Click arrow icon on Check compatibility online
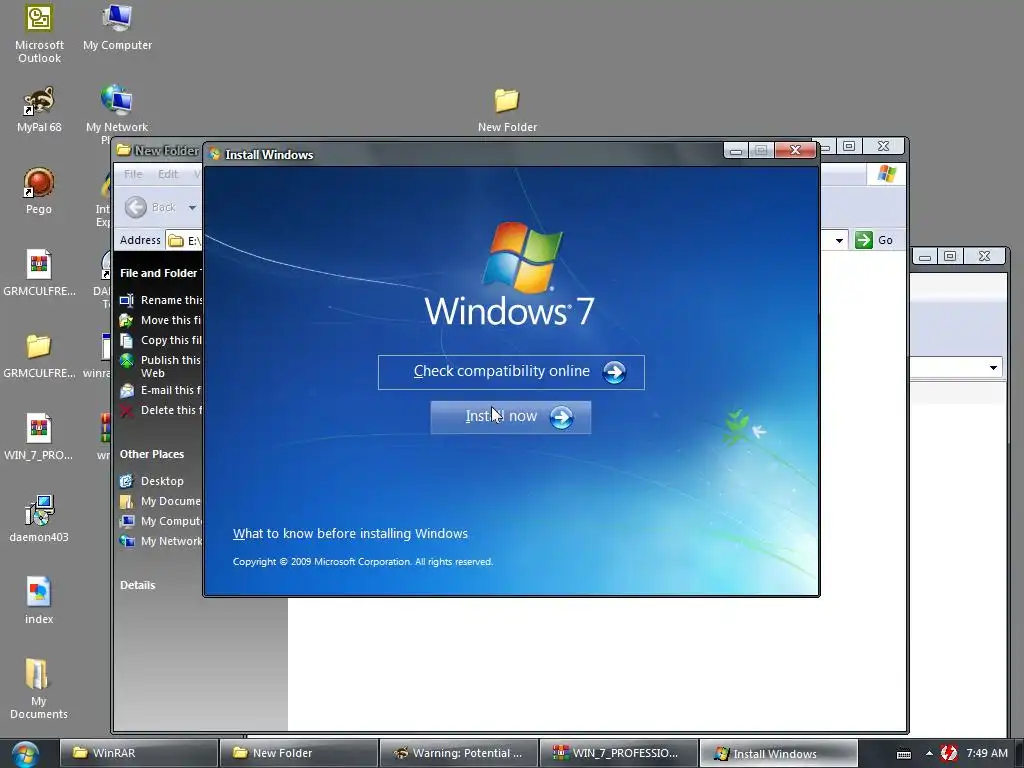The image size is (1024, 768). pos(614,372)
